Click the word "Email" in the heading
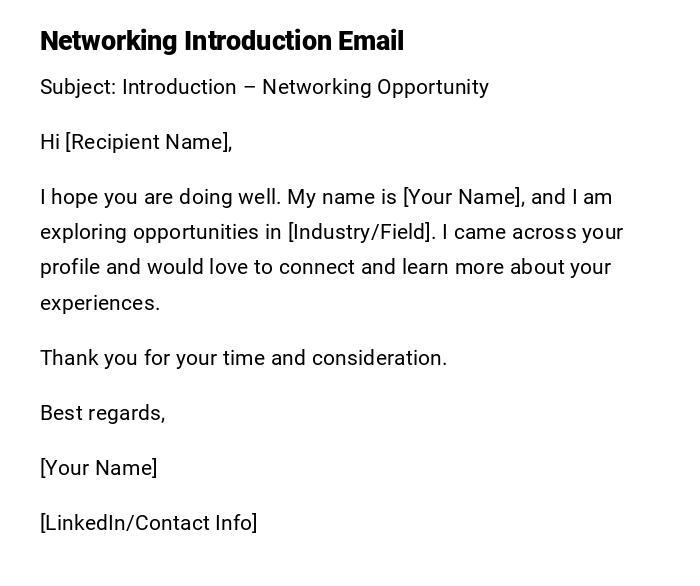Image resolution: width=700 pixels, height=586 pixels. (x=370, y=41)
